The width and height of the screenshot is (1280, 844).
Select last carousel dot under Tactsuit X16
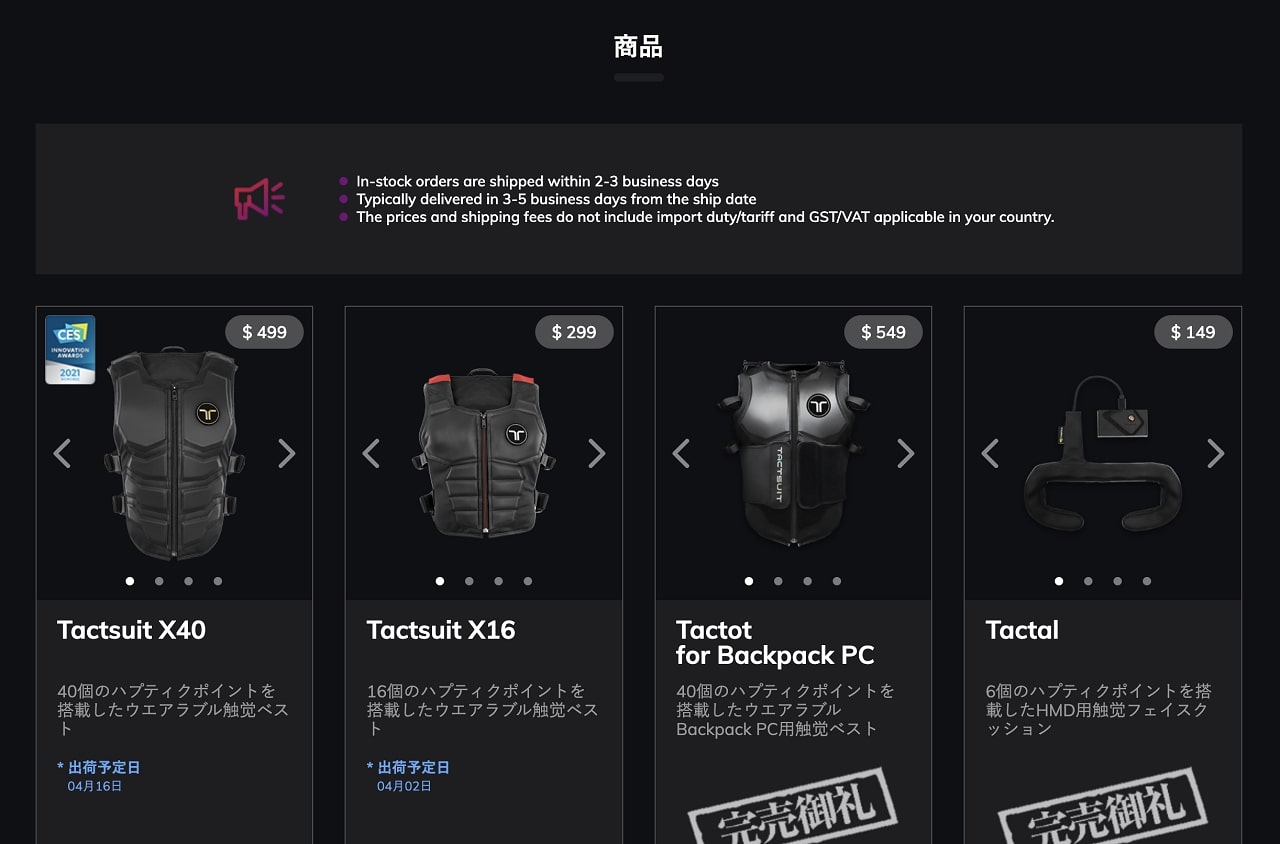pyautogui.click(x=528, y=581)
